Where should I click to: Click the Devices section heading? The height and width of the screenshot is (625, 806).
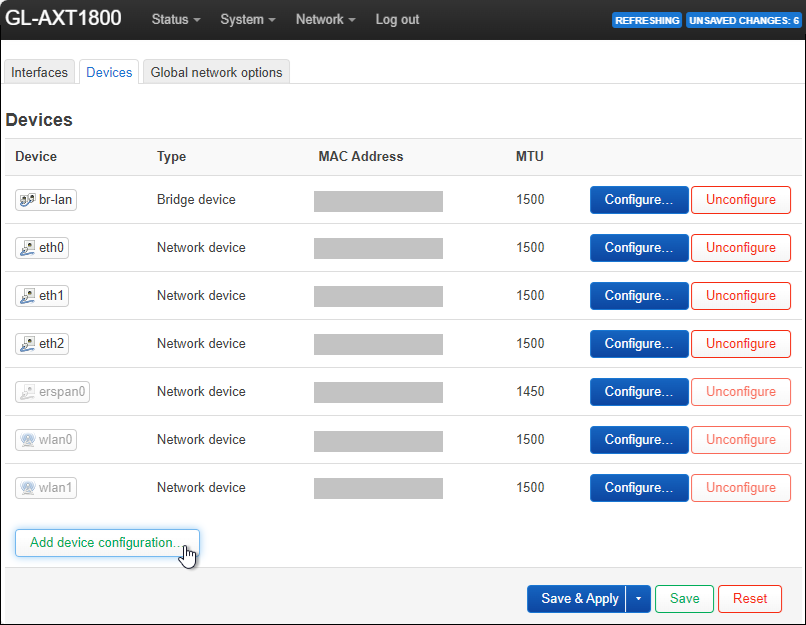tap(39, 120)
